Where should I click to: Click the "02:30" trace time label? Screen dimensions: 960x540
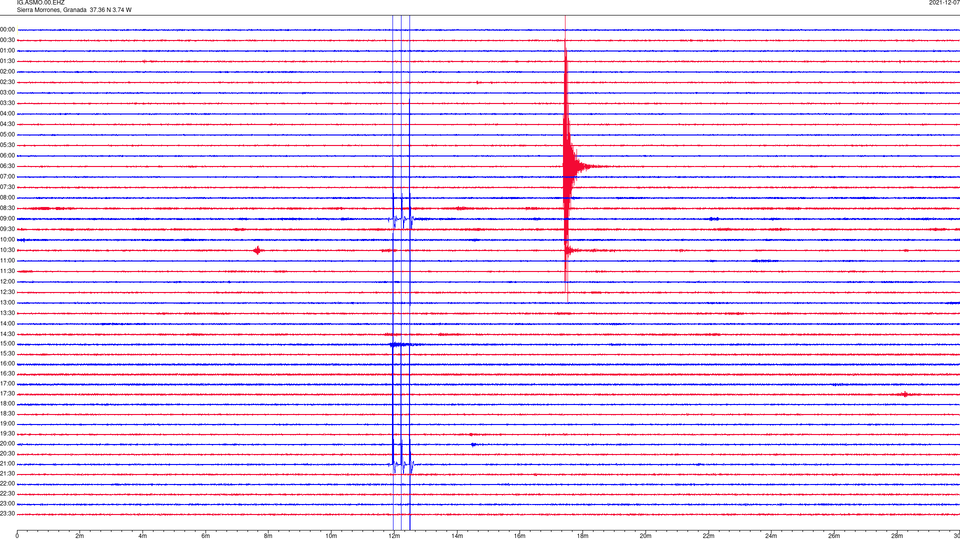pyautogui.click(x=7, y=82)
